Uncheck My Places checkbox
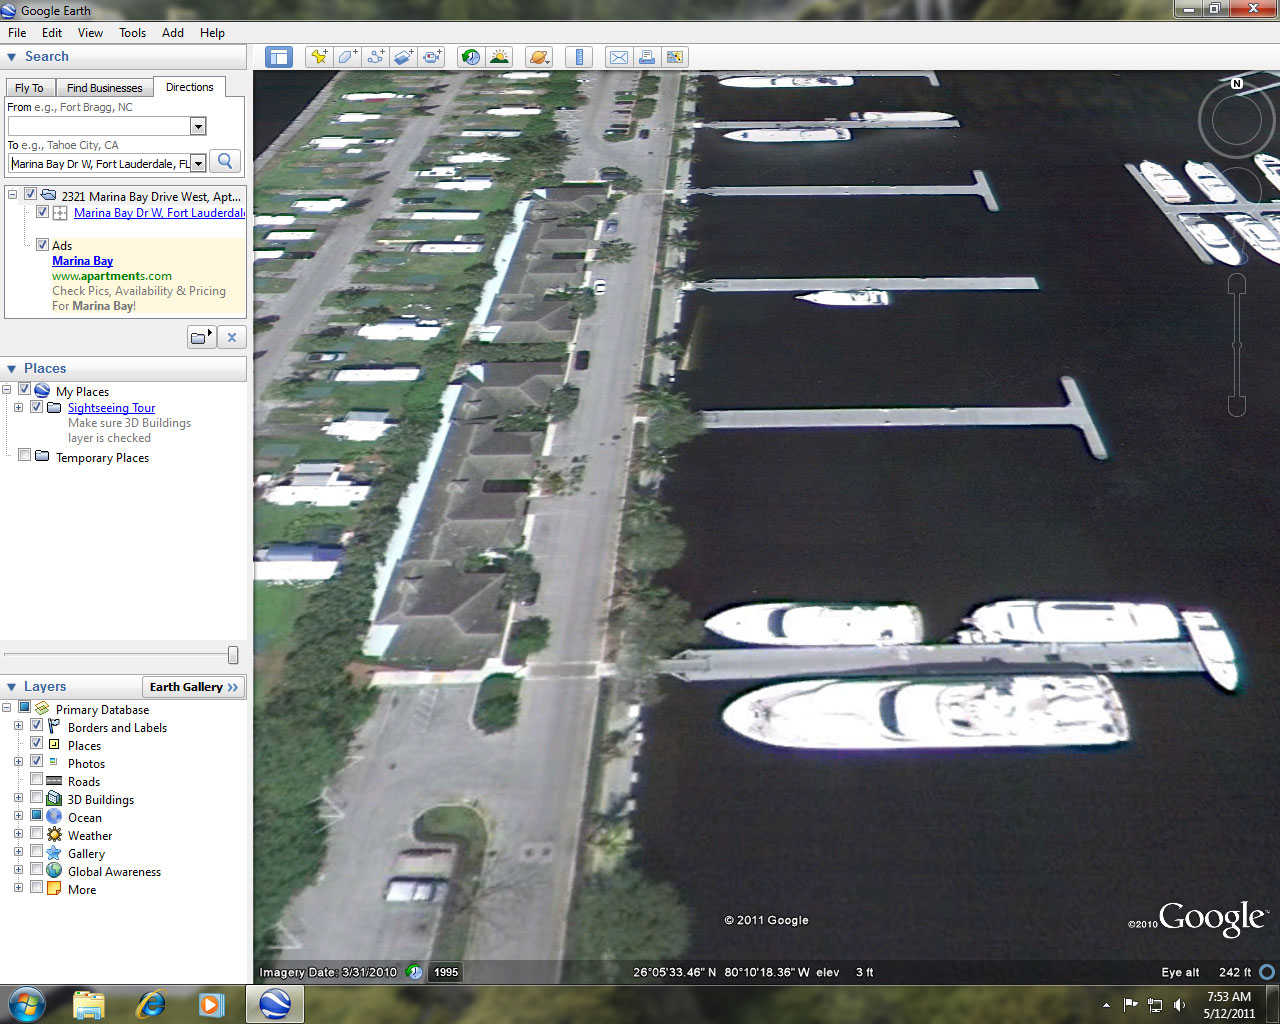This screenshot has width=1280, height=1024. [x=25, y=390]
